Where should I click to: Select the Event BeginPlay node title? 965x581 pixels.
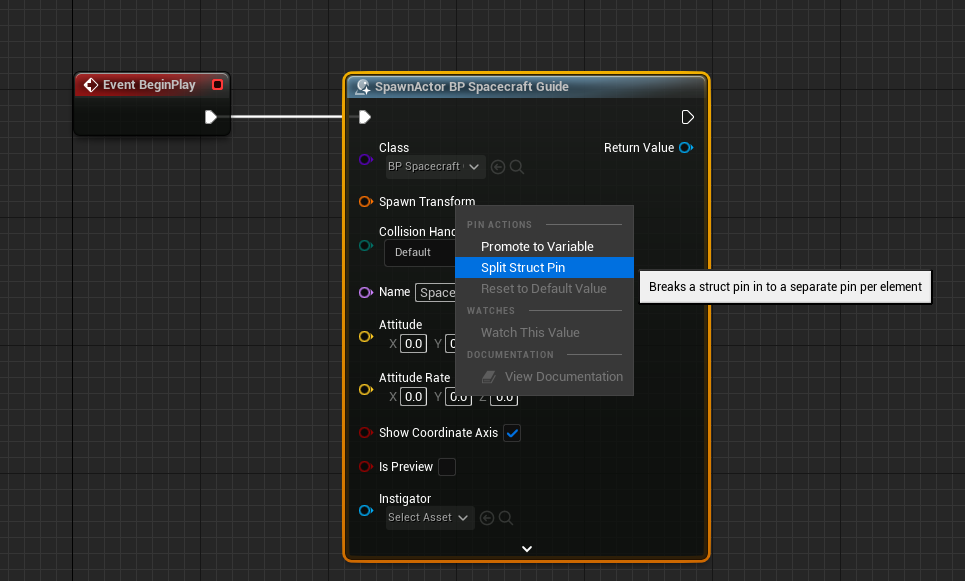149,85
